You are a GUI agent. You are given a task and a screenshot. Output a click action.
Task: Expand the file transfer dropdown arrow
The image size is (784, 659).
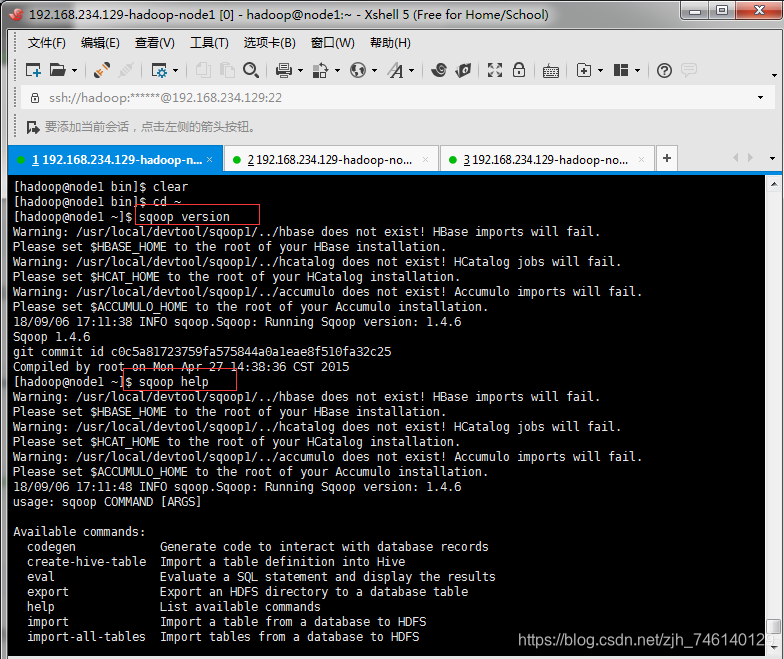click(x=338, y=70)
